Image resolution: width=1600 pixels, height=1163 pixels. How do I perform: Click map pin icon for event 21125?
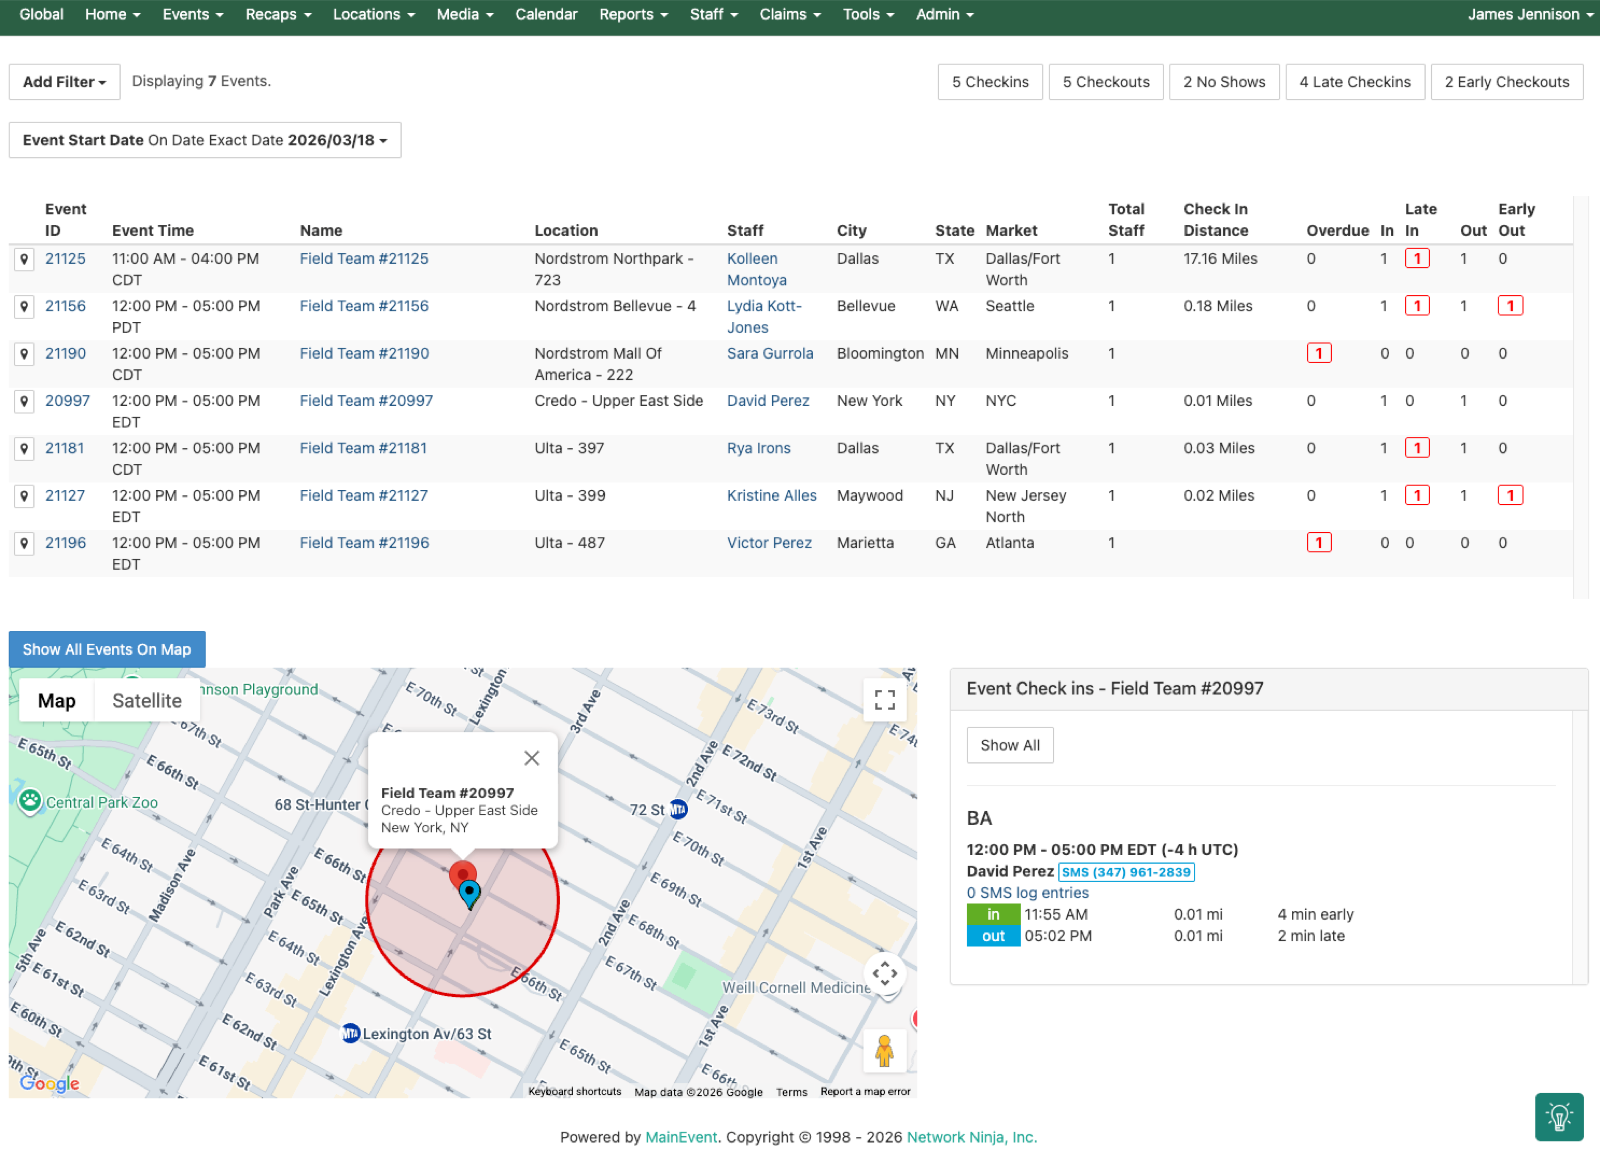pyautogui.click(x=24, y=259)
